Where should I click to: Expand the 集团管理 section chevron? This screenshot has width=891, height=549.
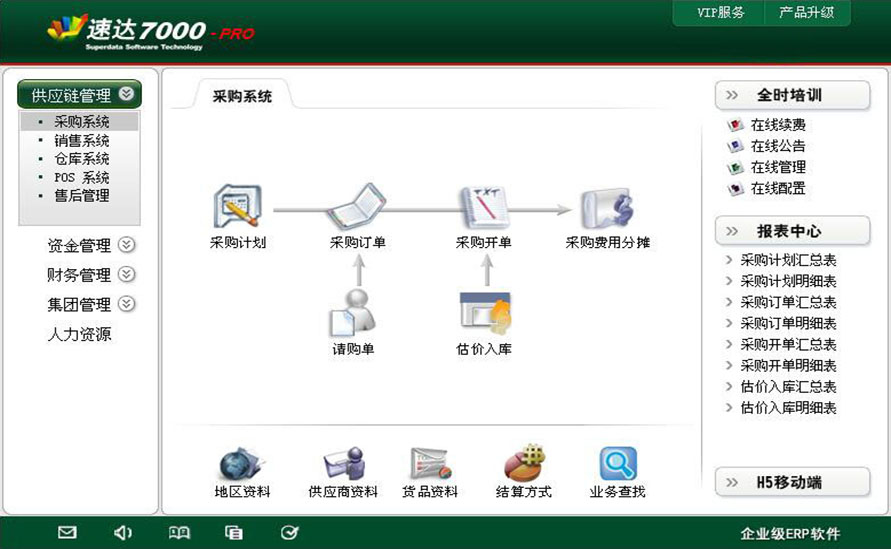point(126,304)
